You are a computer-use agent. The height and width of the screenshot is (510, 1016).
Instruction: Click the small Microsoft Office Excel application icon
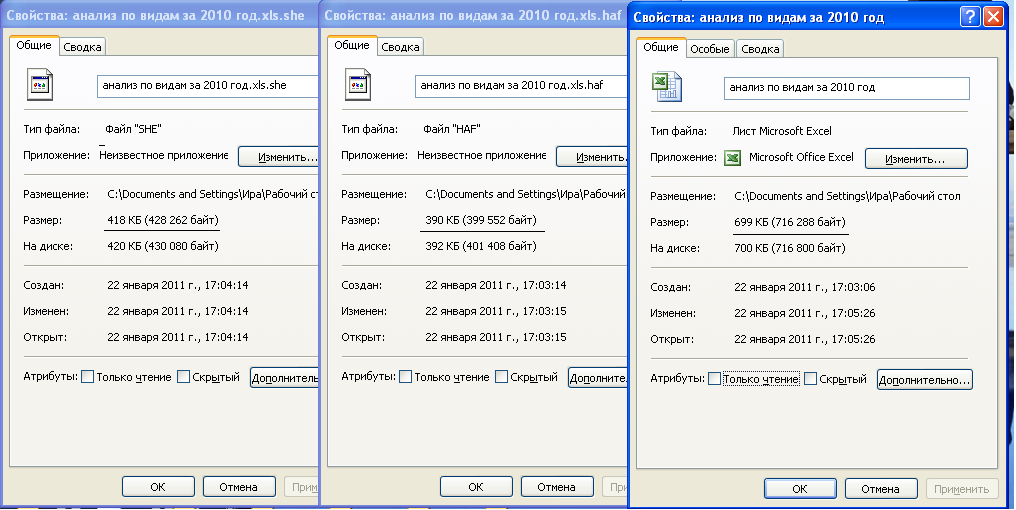click(x=733, y=157)
